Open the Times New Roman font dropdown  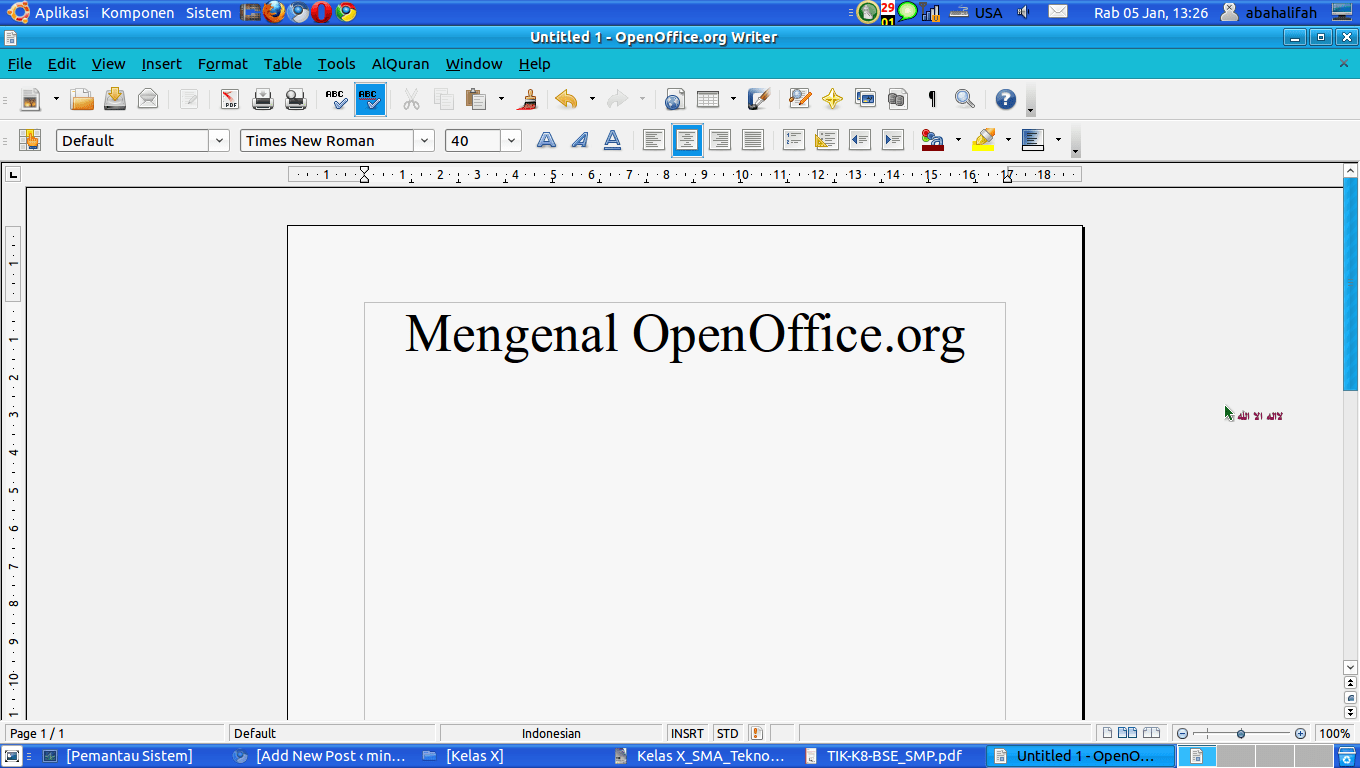[425, 141]
